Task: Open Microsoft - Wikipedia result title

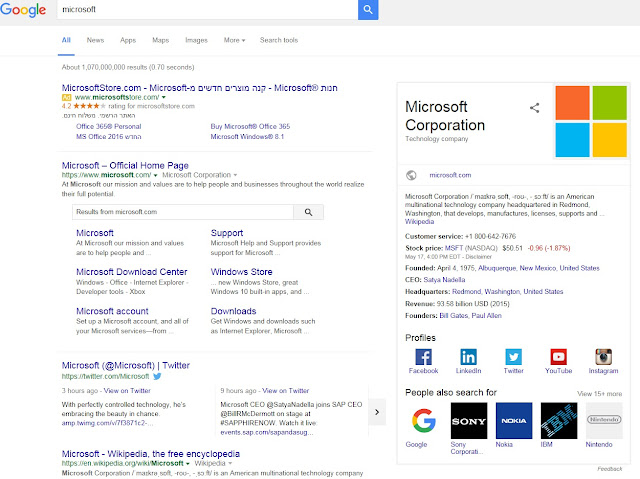Action: 151,454
